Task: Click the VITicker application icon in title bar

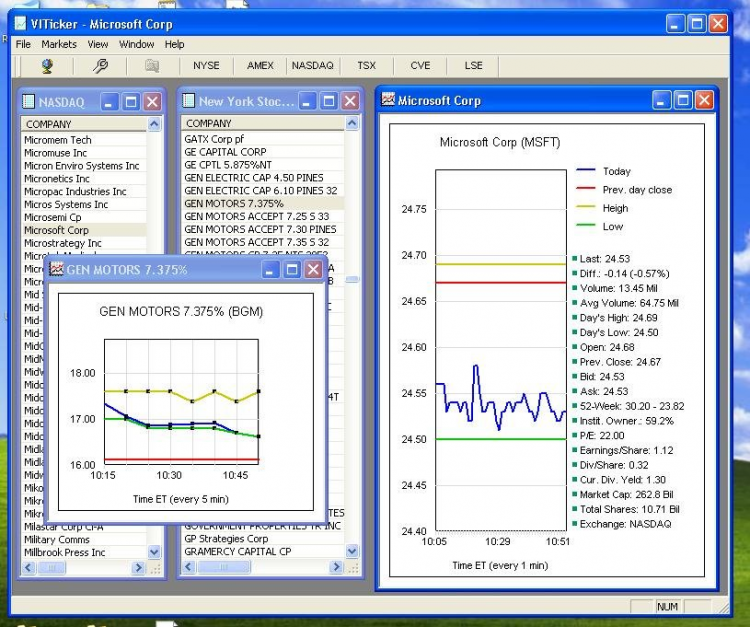Action: (x=18, y=23)
